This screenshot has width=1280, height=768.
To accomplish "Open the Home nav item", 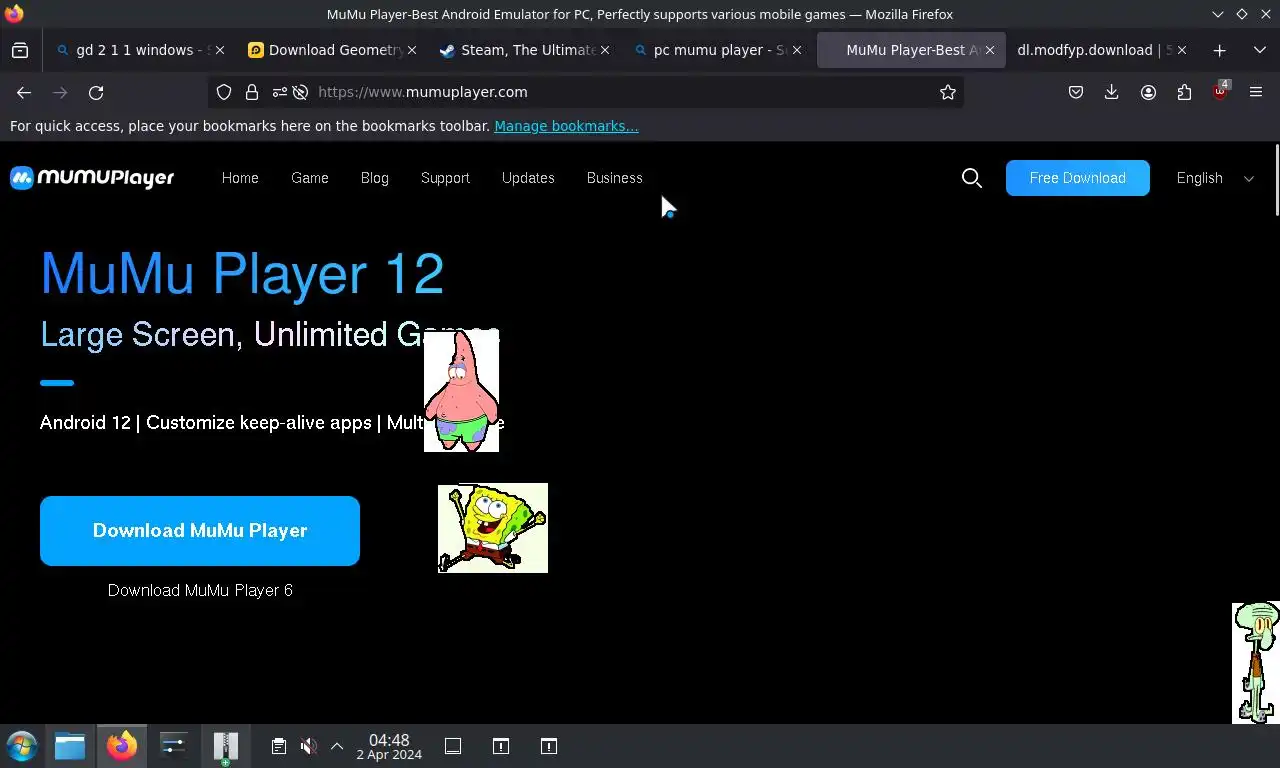I will tap(240, 178).
